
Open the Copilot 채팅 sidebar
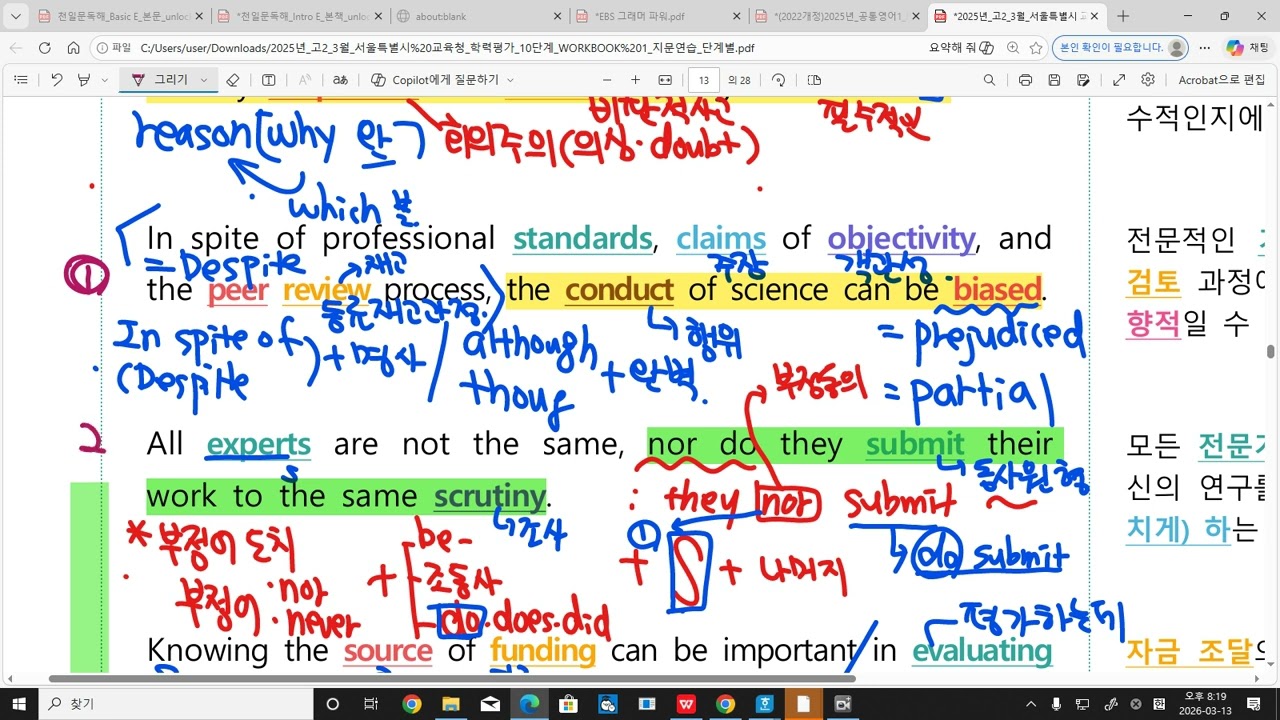[1247, 48]
